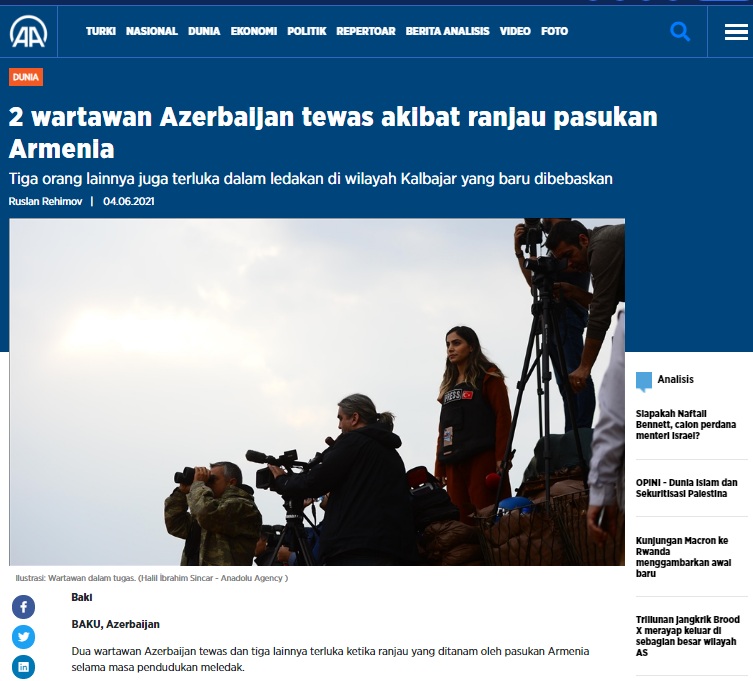Click the BAKU, Azerbaijan dateline
This screenshot has height=681, width=753.
coord(116,624)
